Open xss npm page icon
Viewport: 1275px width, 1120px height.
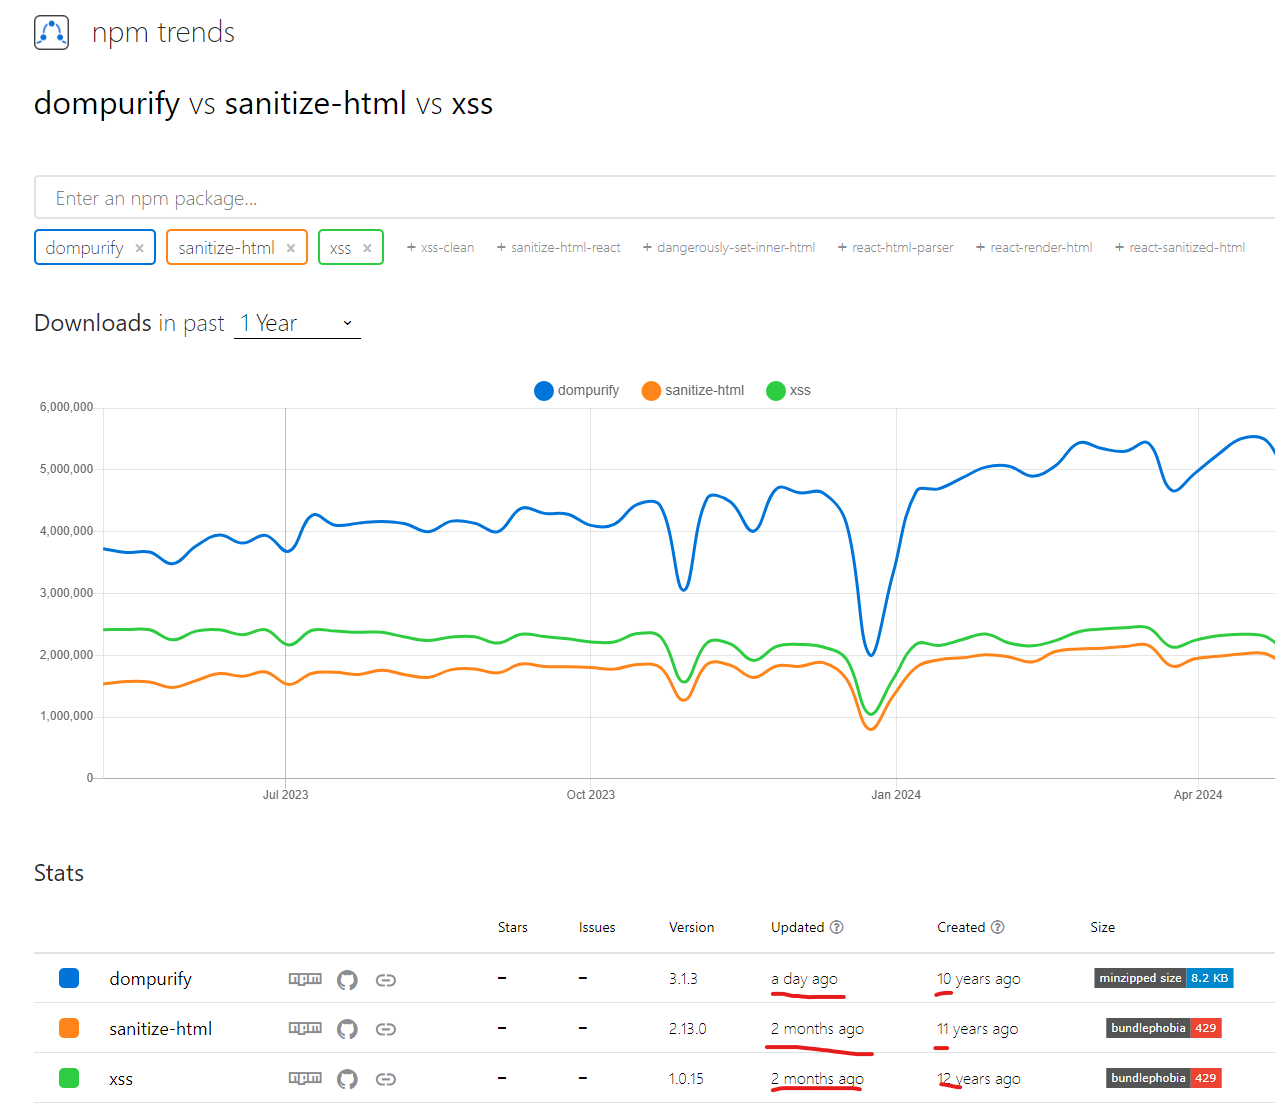click(305, 1078)
